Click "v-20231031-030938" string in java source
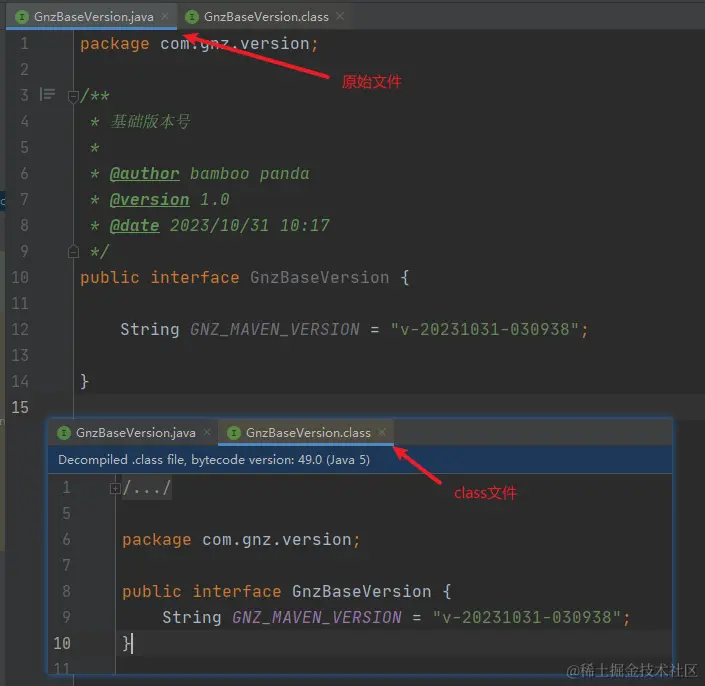 [x=484, y=330]
